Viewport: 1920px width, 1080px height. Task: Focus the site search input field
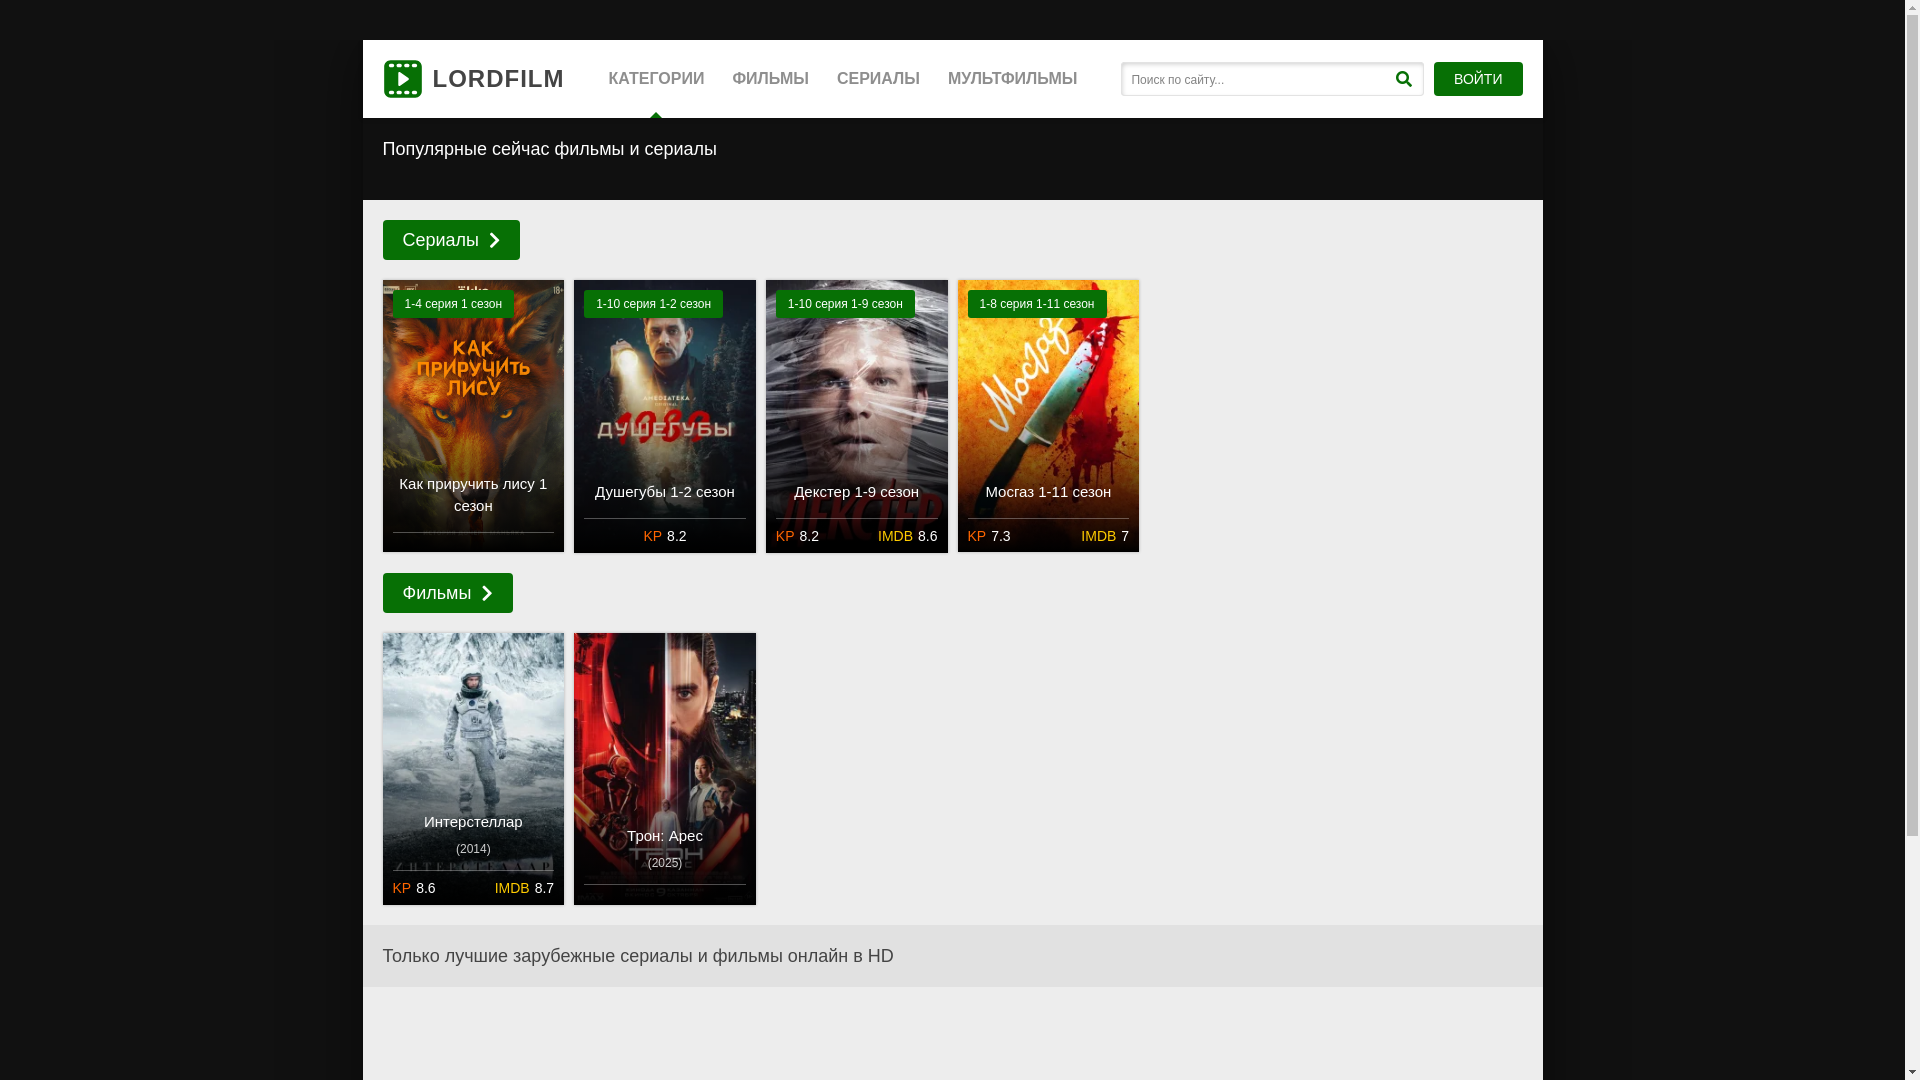[x=1255, y=79]
